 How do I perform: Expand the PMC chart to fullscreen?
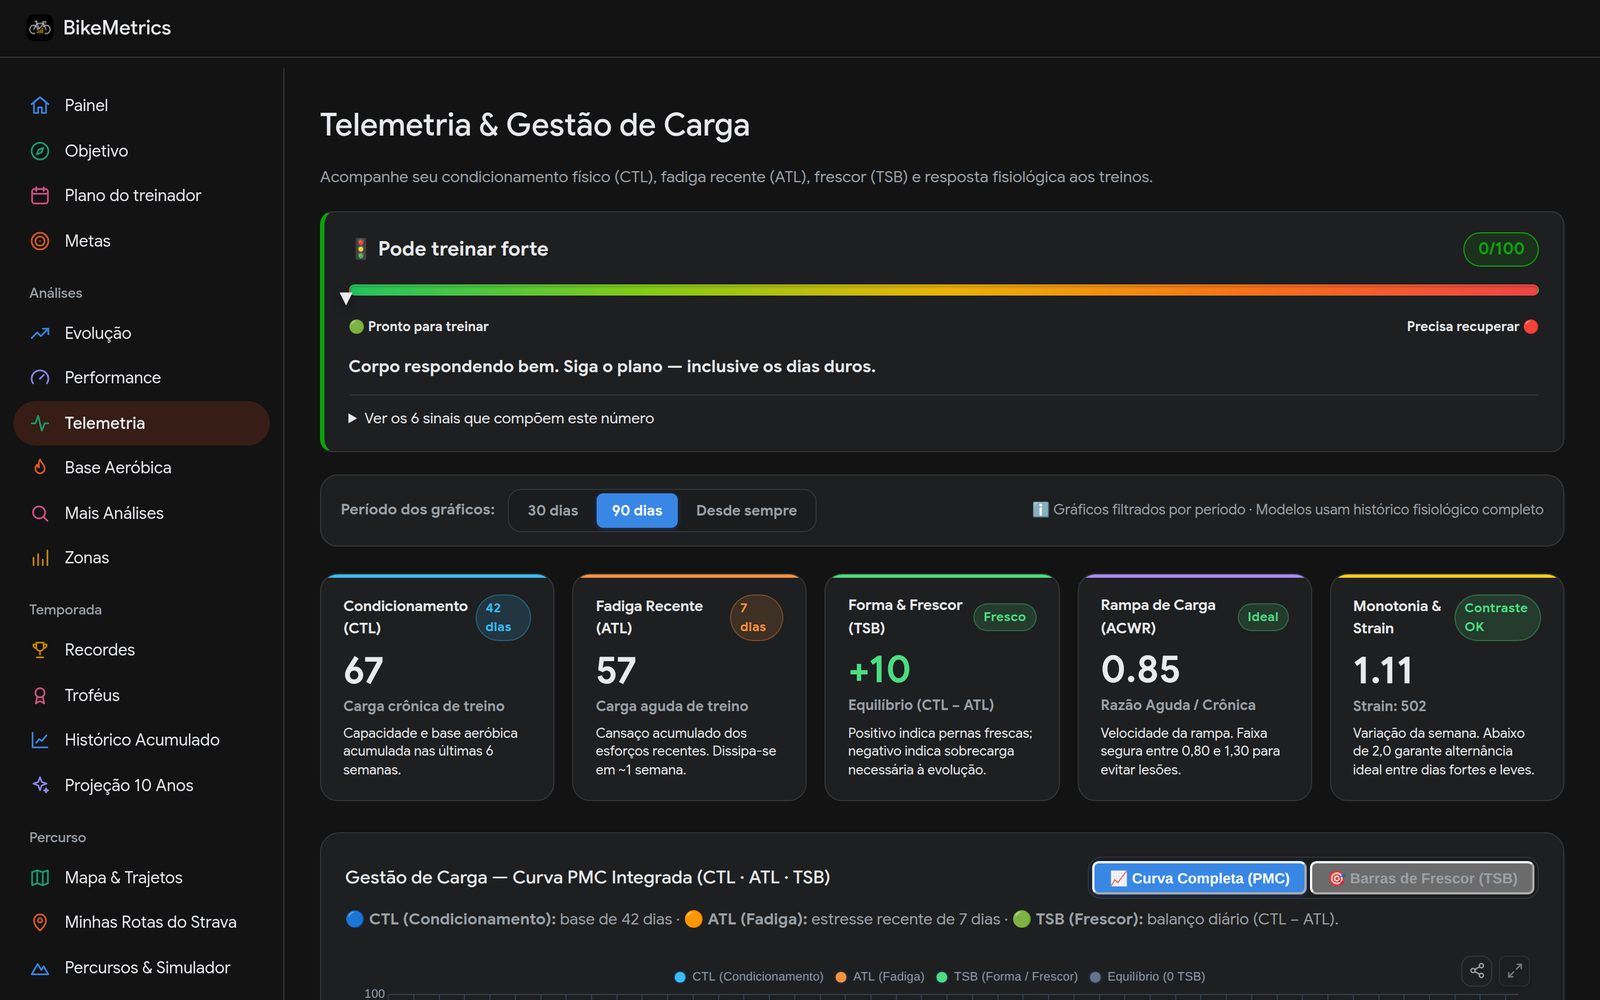tap(1515, 970)
